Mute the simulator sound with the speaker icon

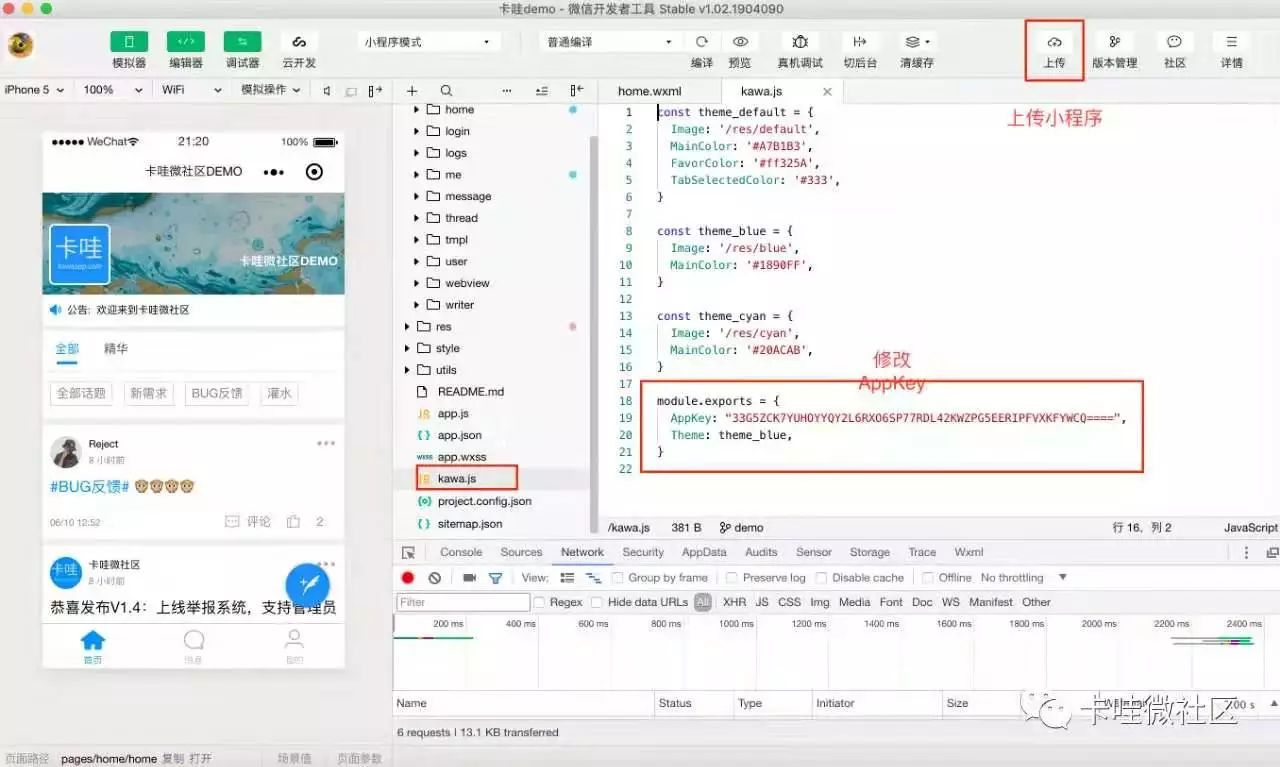coord(326,90)
